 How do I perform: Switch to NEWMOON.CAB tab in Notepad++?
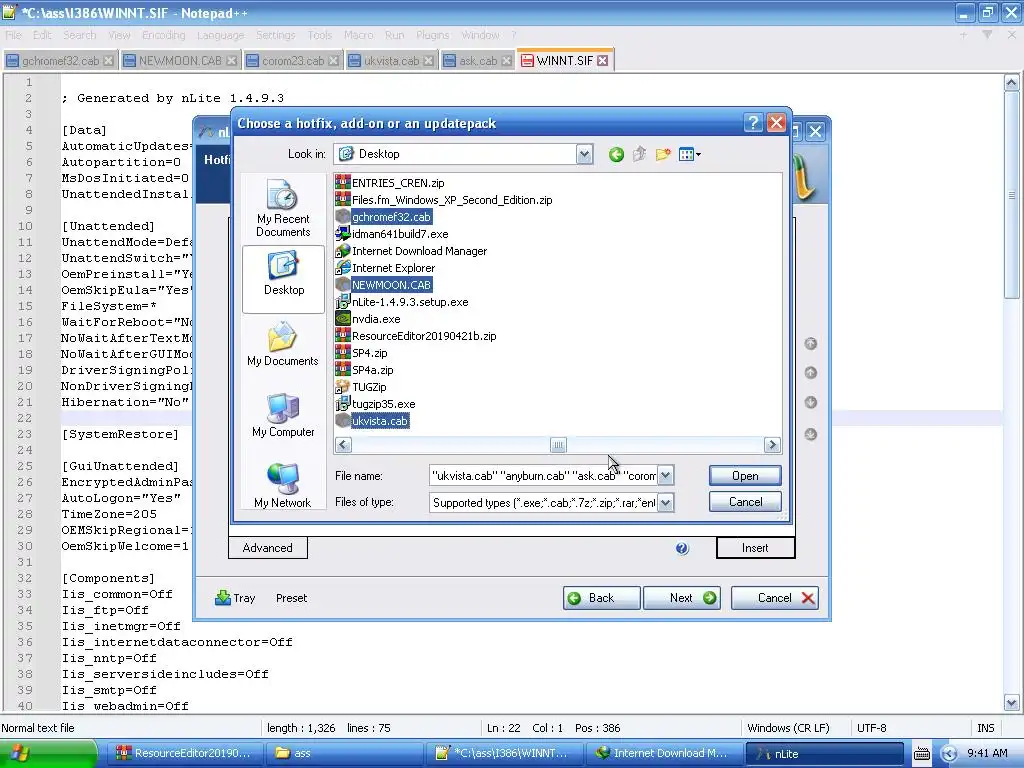180,61
